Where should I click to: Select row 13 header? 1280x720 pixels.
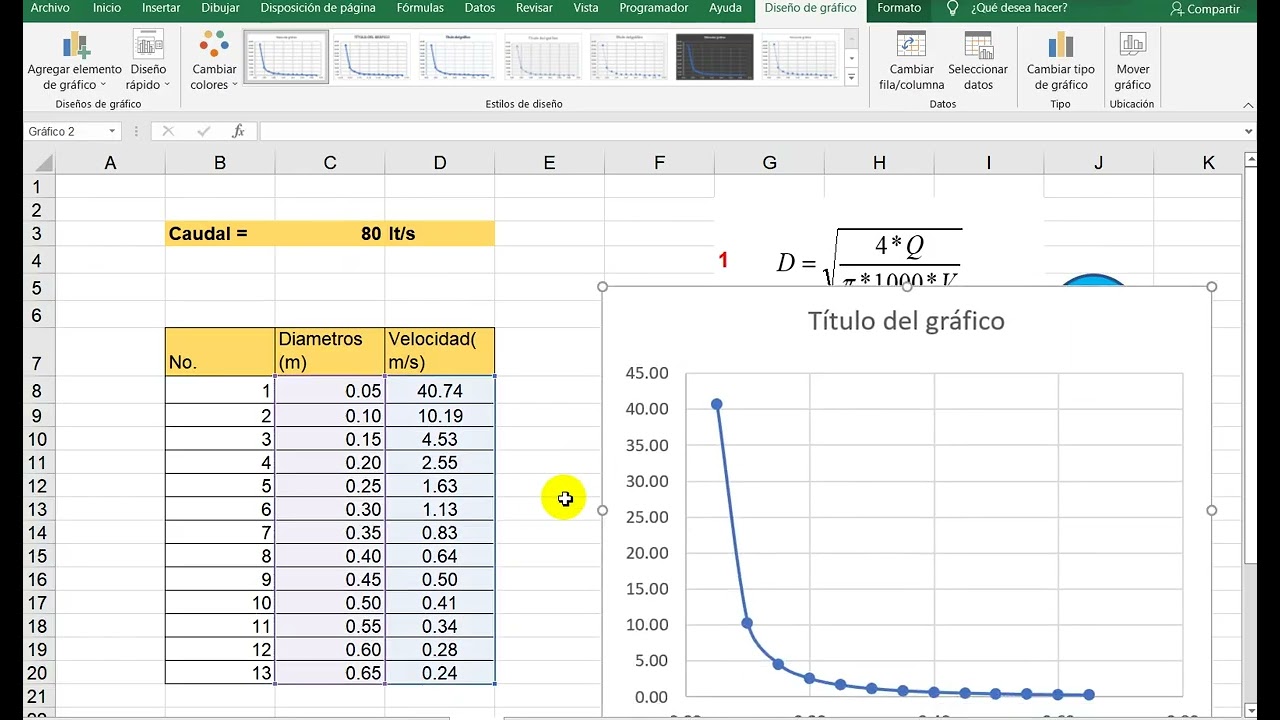pyautogui.click(x=38, y=509)
